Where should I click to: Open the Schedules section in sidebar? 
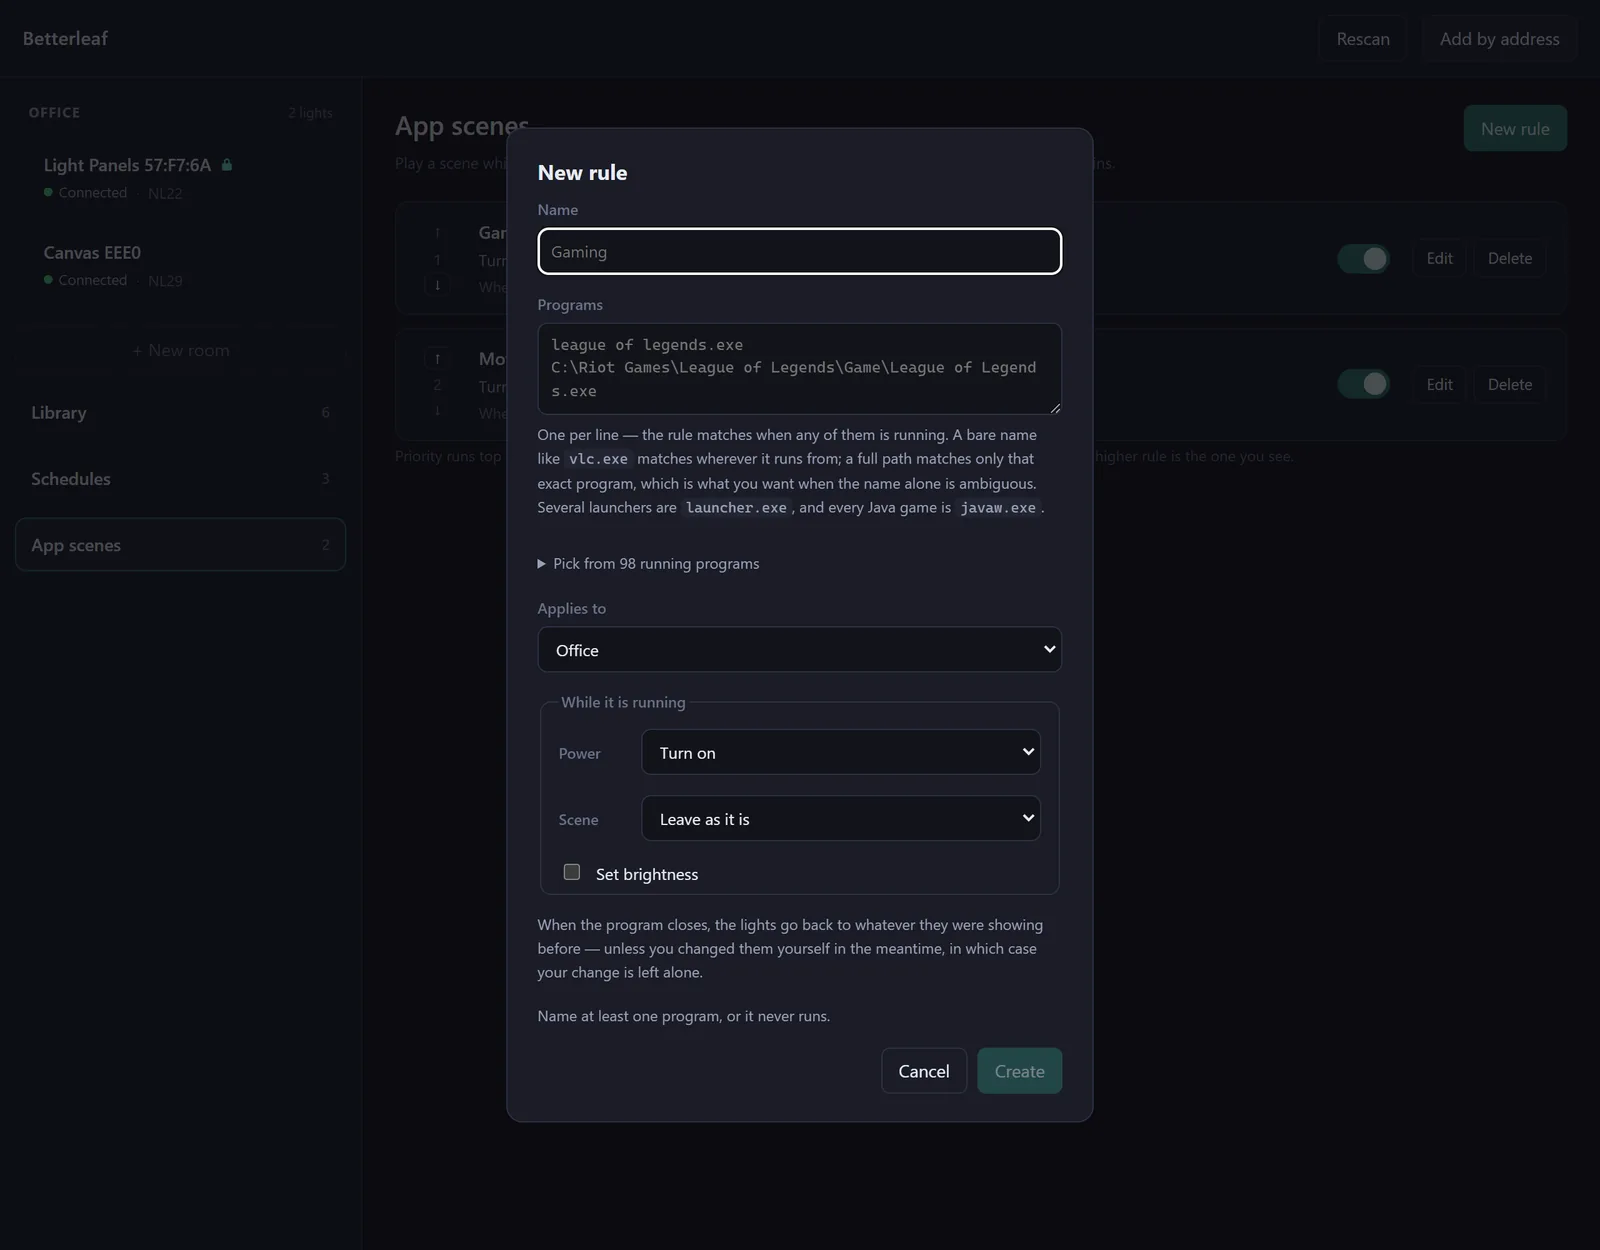[180, 479]
